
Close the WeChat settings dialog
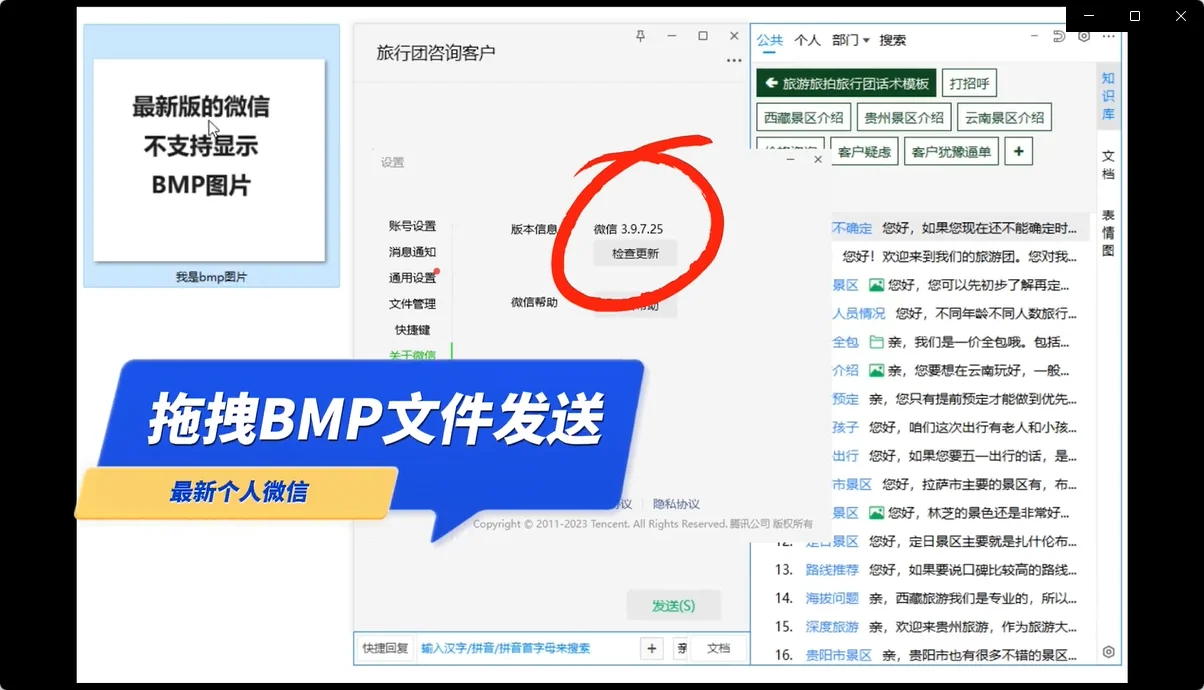point(818,159)
